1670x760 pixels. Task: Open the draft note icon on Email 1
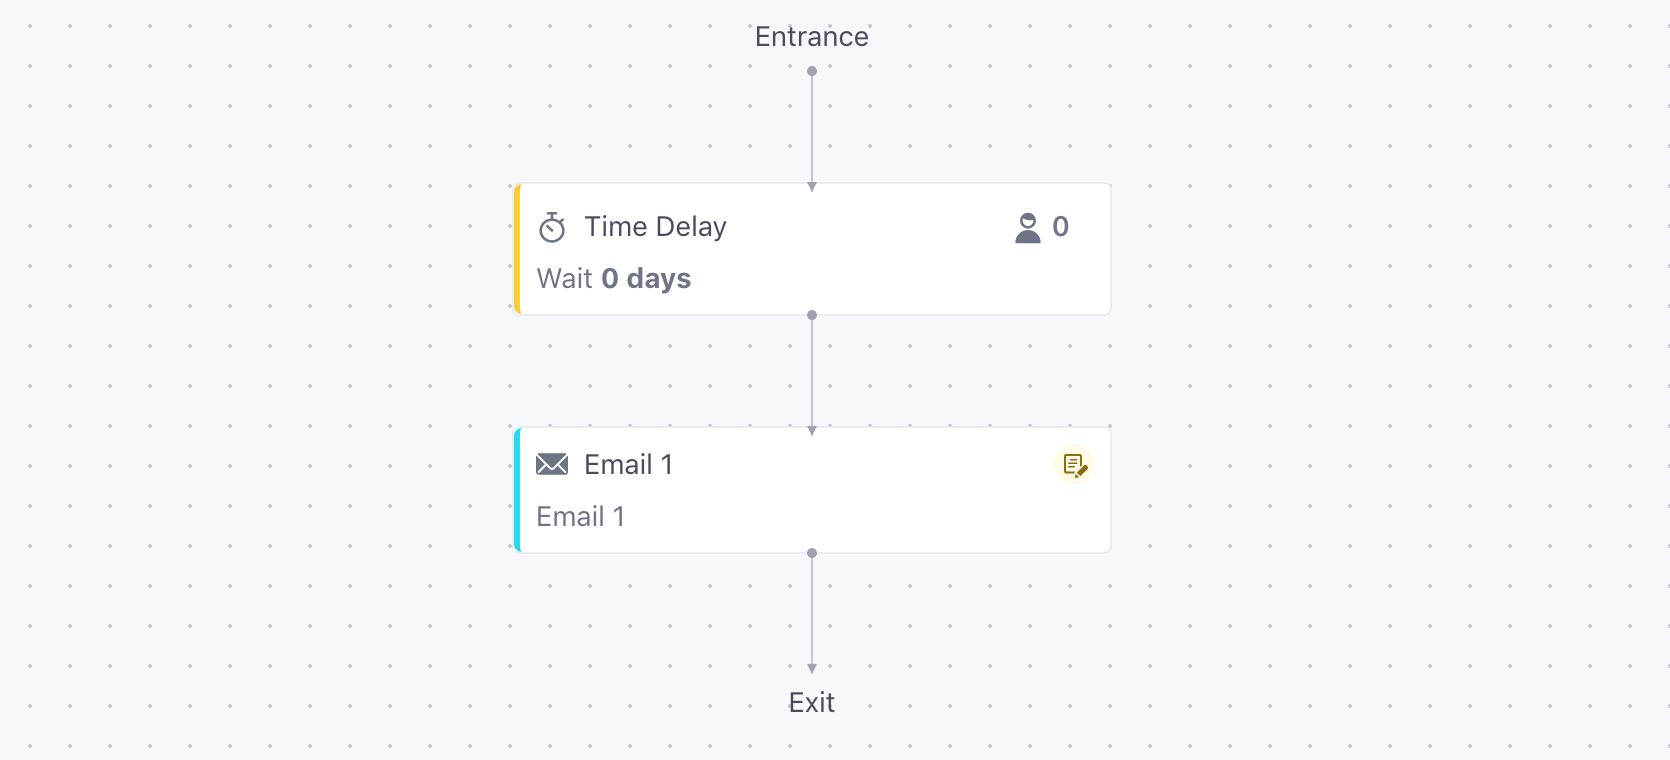pyautogui.click(x=1074, y=465)
